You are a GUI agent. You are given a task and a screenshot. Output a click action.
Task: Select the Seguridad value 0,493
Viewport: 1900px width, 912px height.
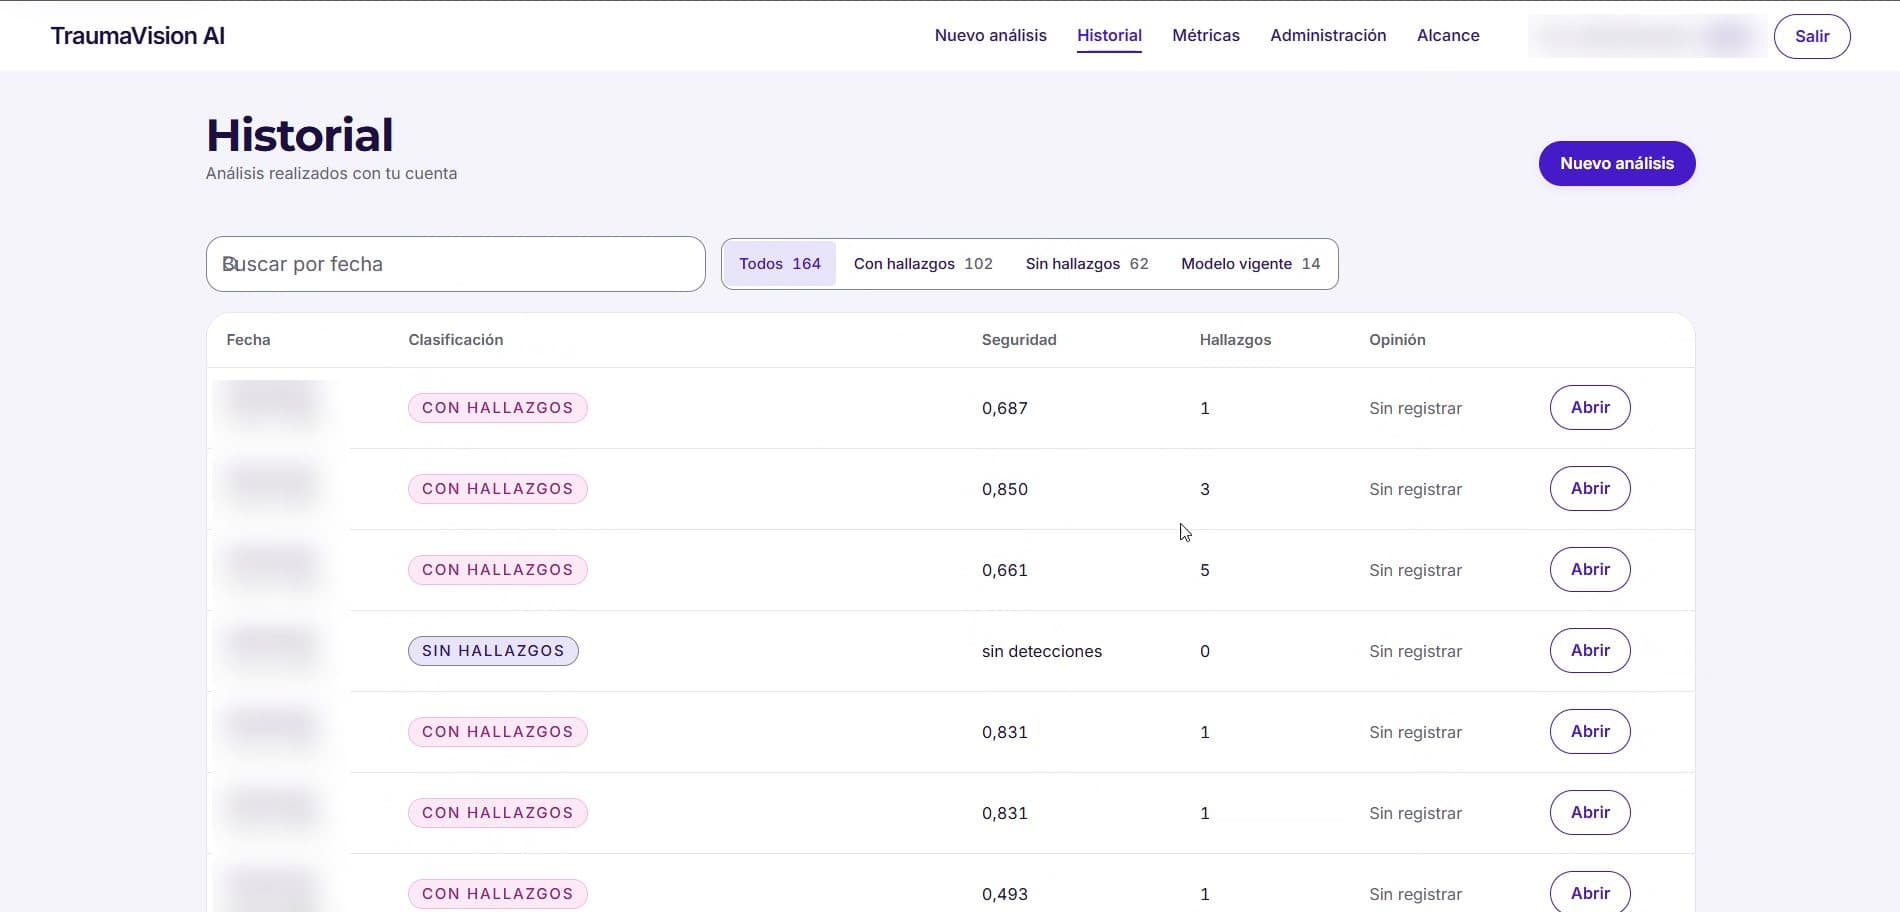pyautogui.click(x=1005, y=894)
